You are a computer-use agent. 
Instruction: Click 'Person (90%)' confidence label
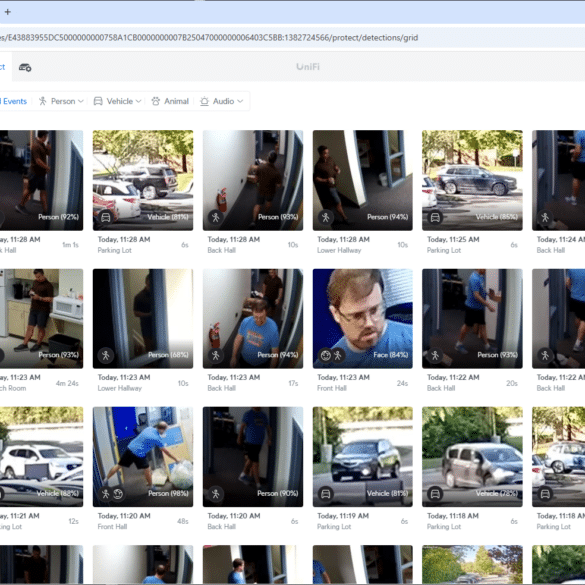click(x=278, y=494)
